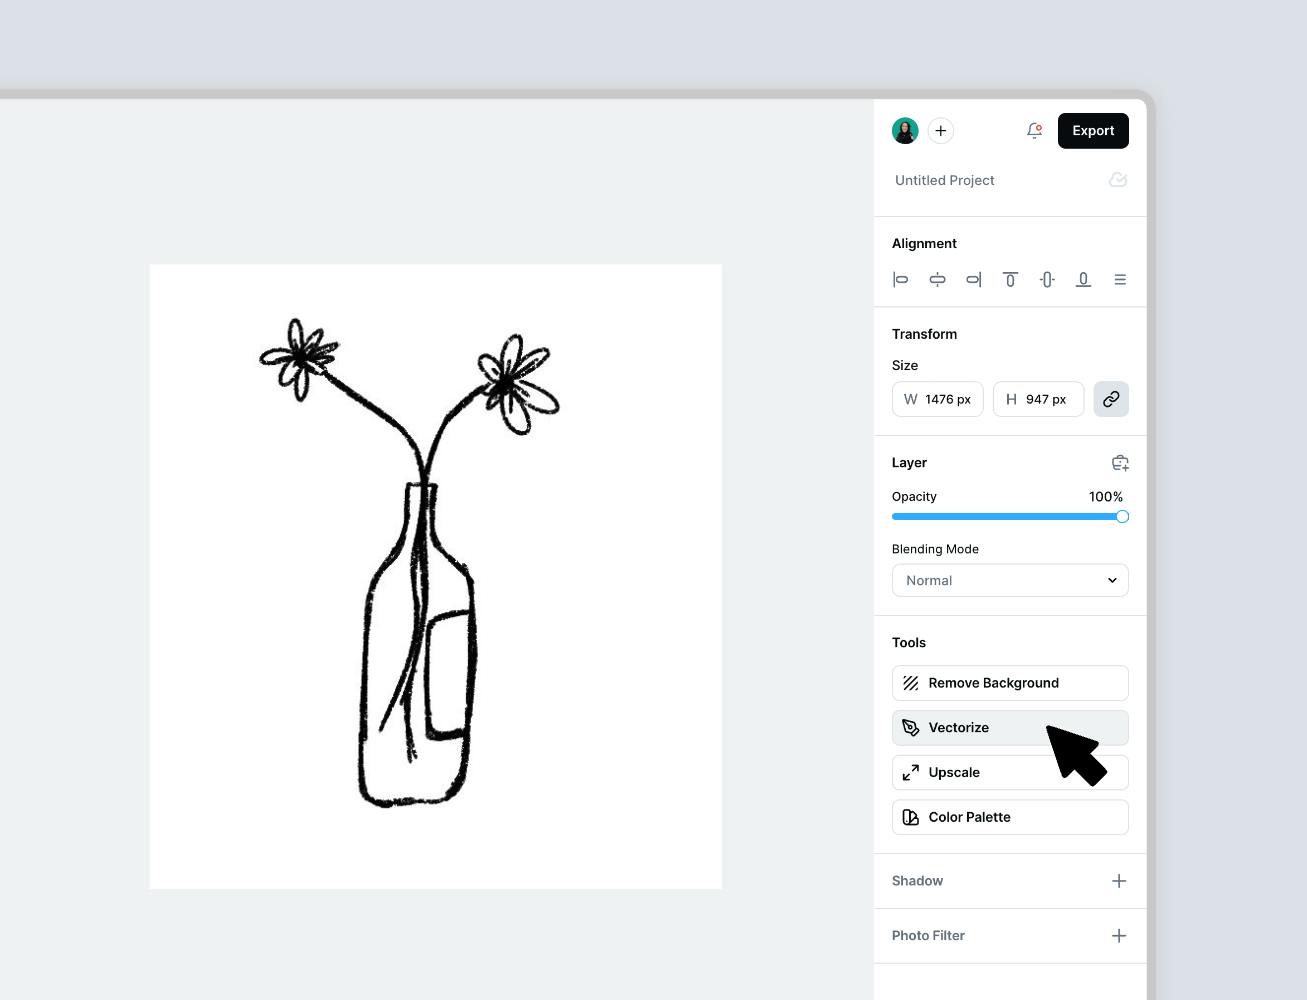Expand the Shadow section
The width and height of the screenshot is (1307, 1000).
pos(1119,881)
